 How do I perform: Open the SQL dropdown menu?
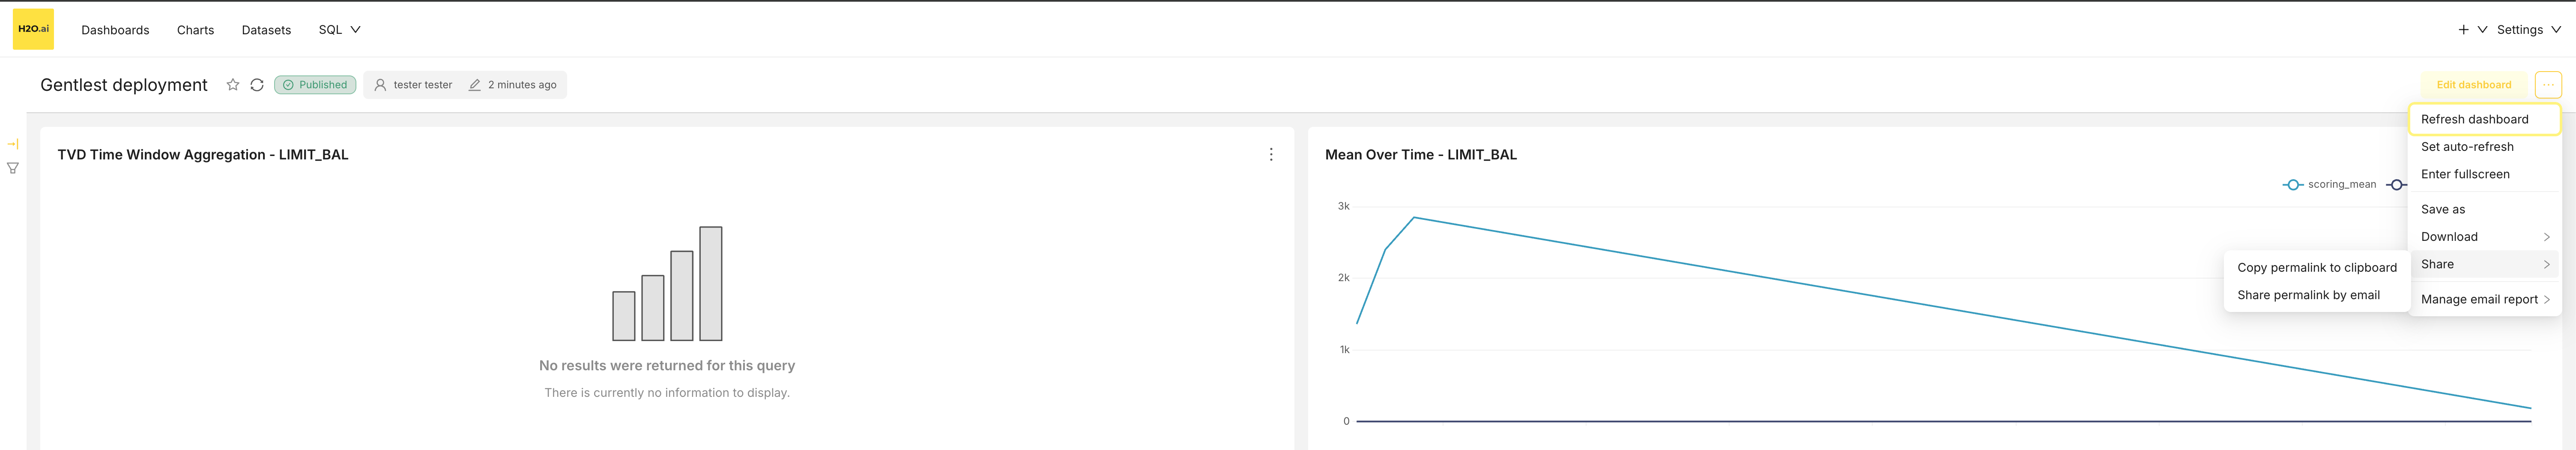[340, 30]
